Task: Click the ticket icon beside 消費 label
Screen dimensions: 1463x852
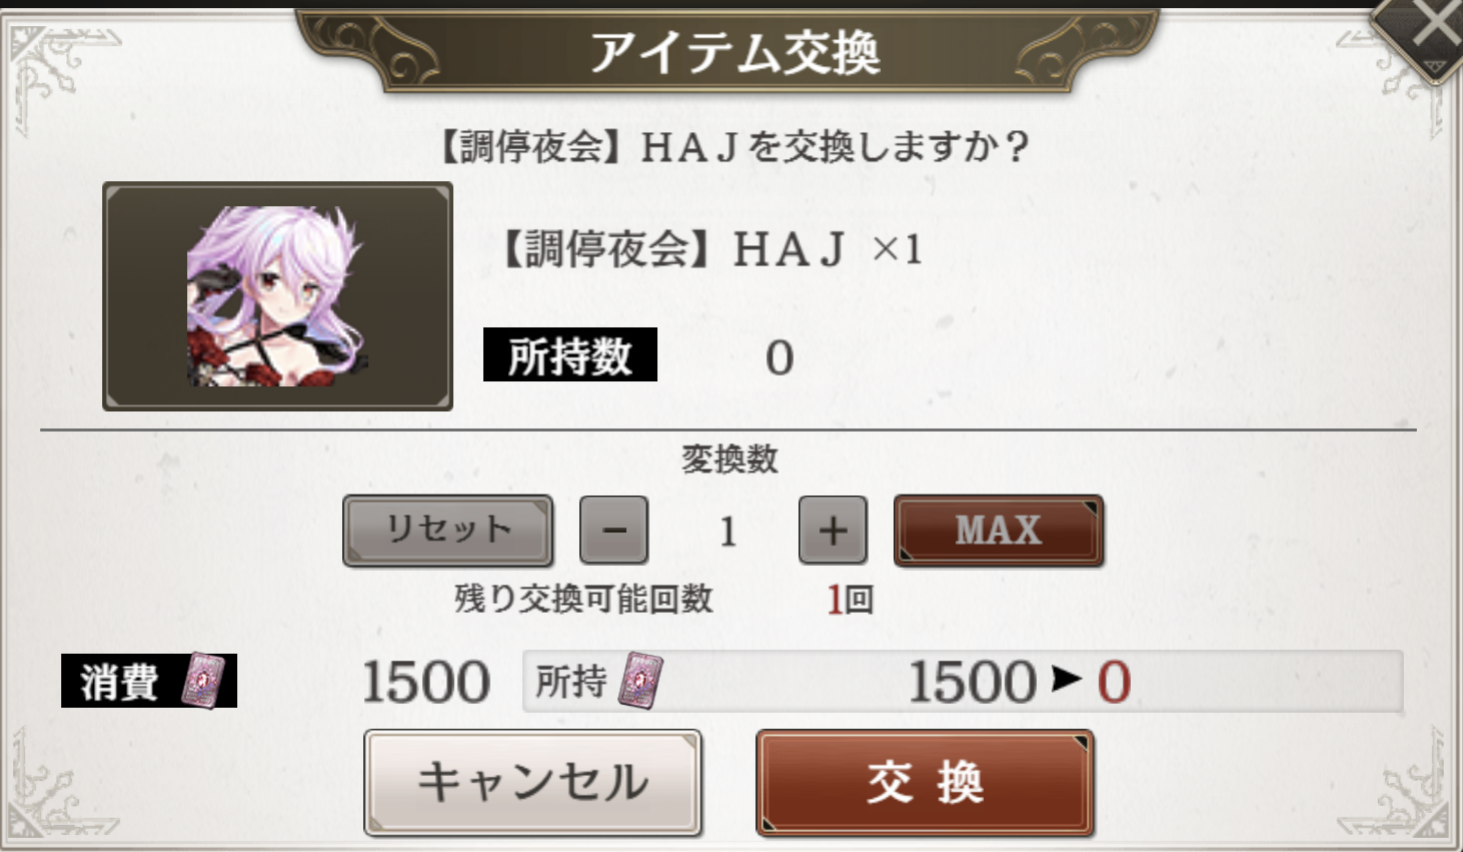Action: tap(202, 681)
